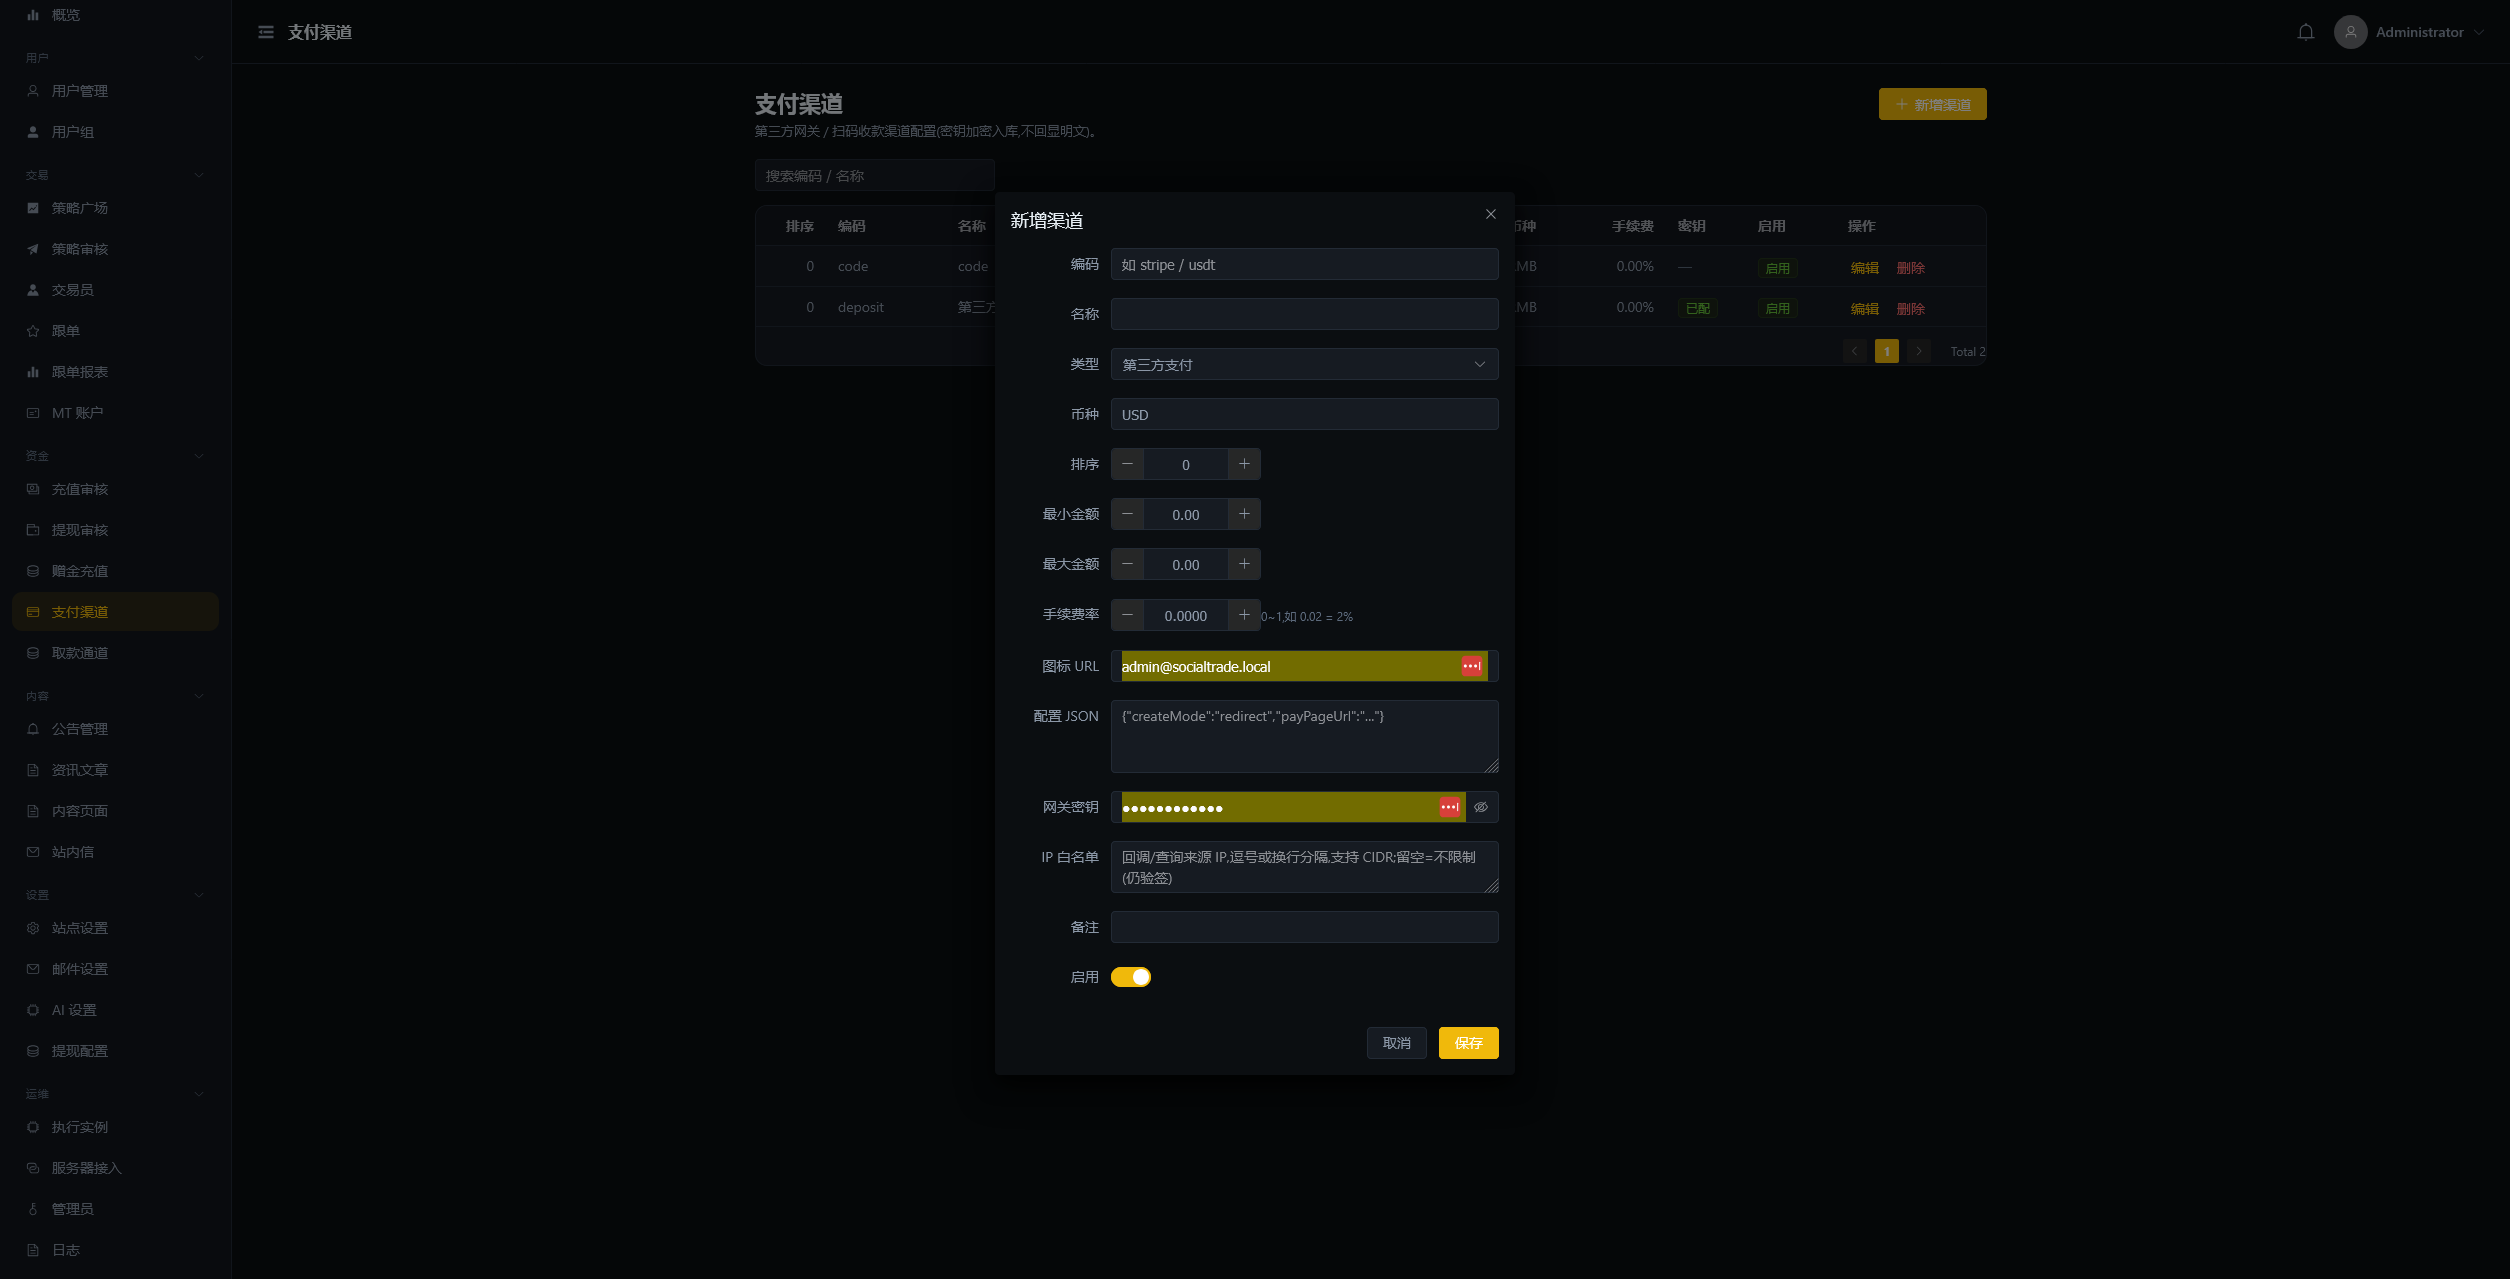Open the Administrator account dropdown arrow

(2479, 32)
